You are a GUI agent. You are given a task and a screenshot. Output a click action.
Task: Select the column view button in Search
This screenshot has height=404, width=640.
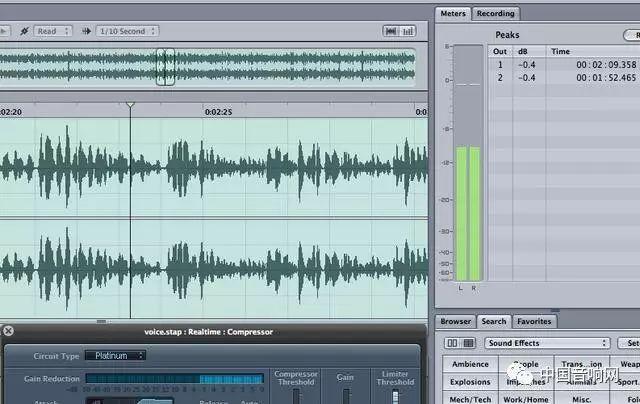coord(452,343)
